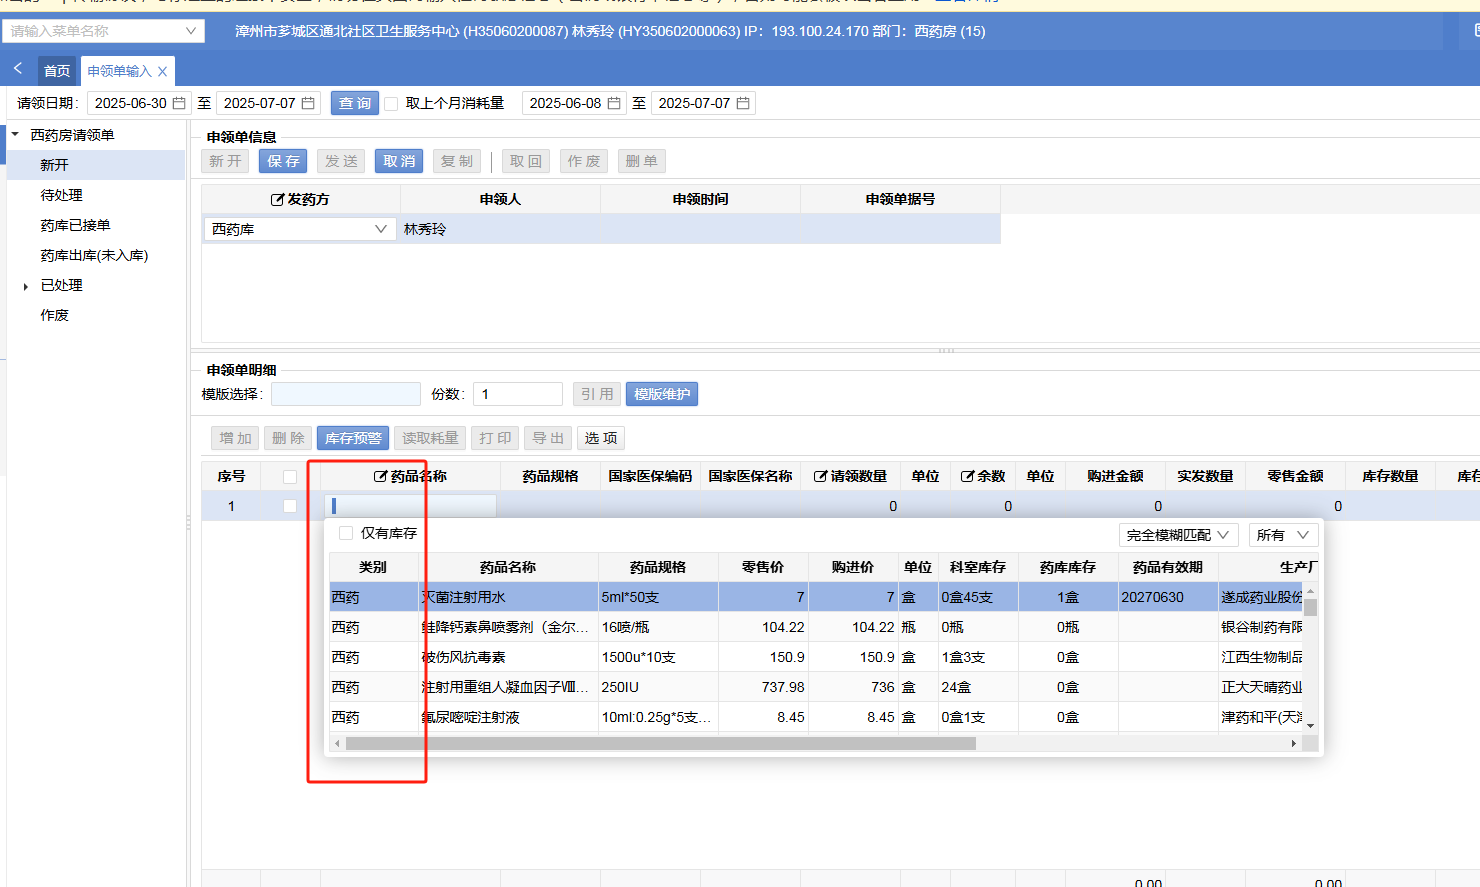Click the 删除 button
This screenshot has width=1480, height=887.
pos(288,438)
